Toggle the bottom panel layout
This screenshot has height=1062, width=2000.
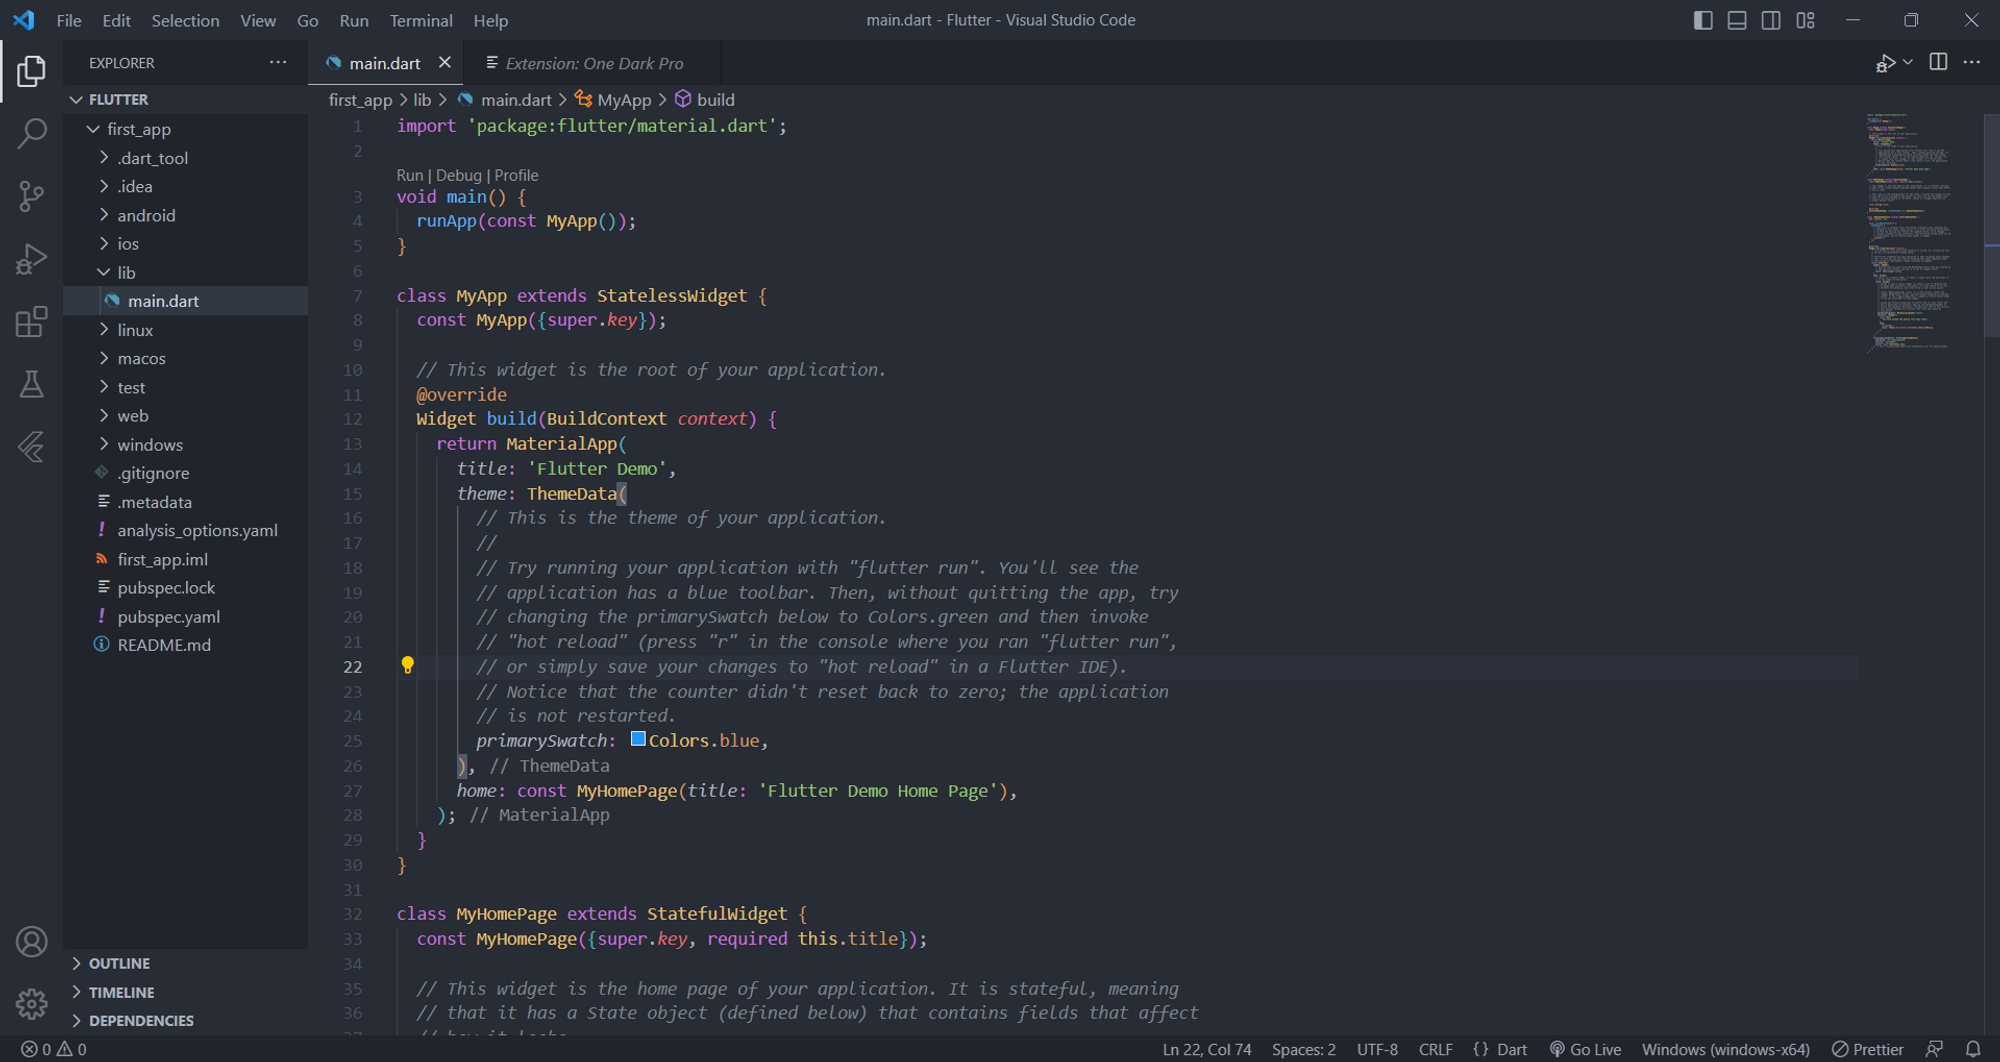point(1737,20)
